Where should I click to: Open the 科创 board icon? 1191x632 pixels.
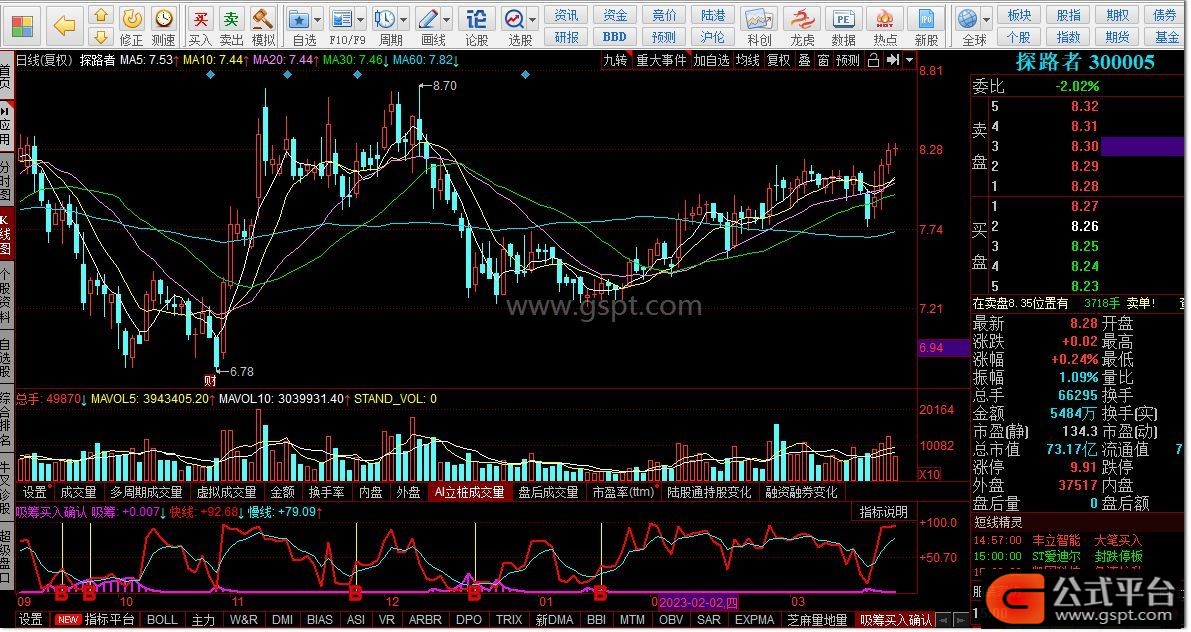point(759,26)
